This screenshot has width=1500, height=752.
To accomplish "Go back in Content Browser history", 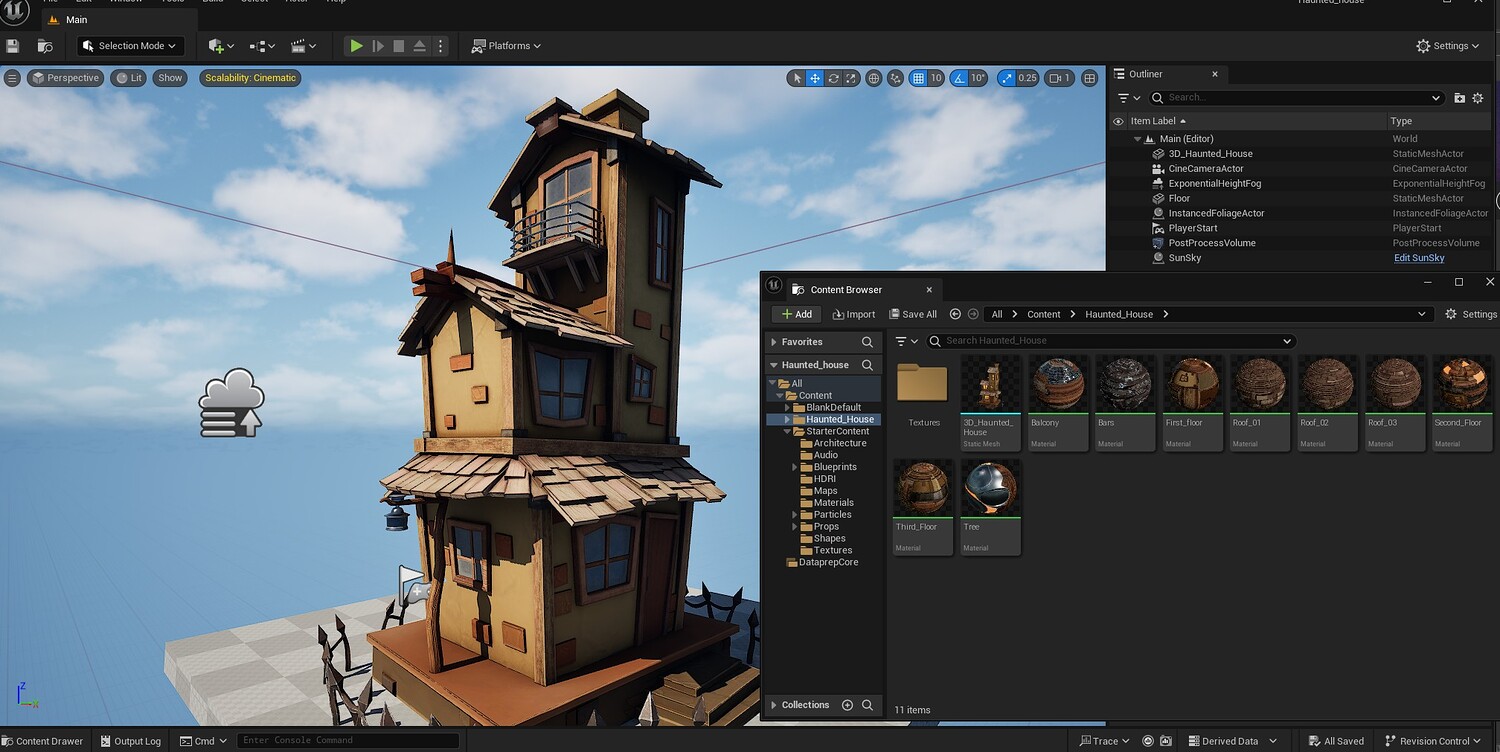I will coord(955,314).
